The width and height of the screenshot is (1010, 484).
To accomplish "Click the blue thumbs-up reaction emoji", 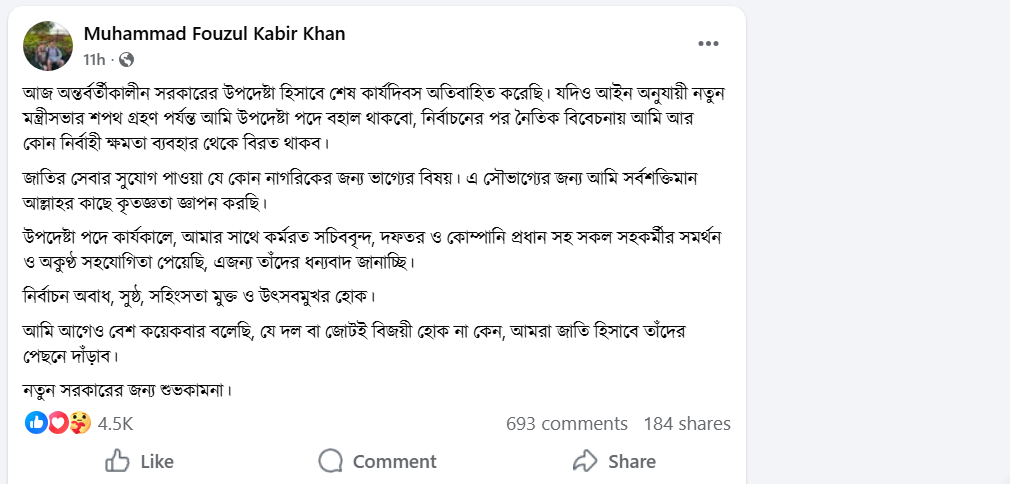I will point(36,423).
